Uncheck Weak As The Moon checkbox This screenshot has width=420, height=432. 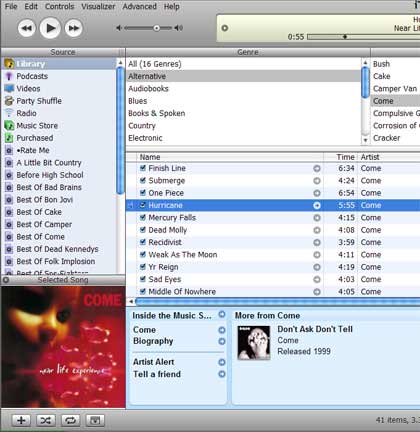click(143, 254)
